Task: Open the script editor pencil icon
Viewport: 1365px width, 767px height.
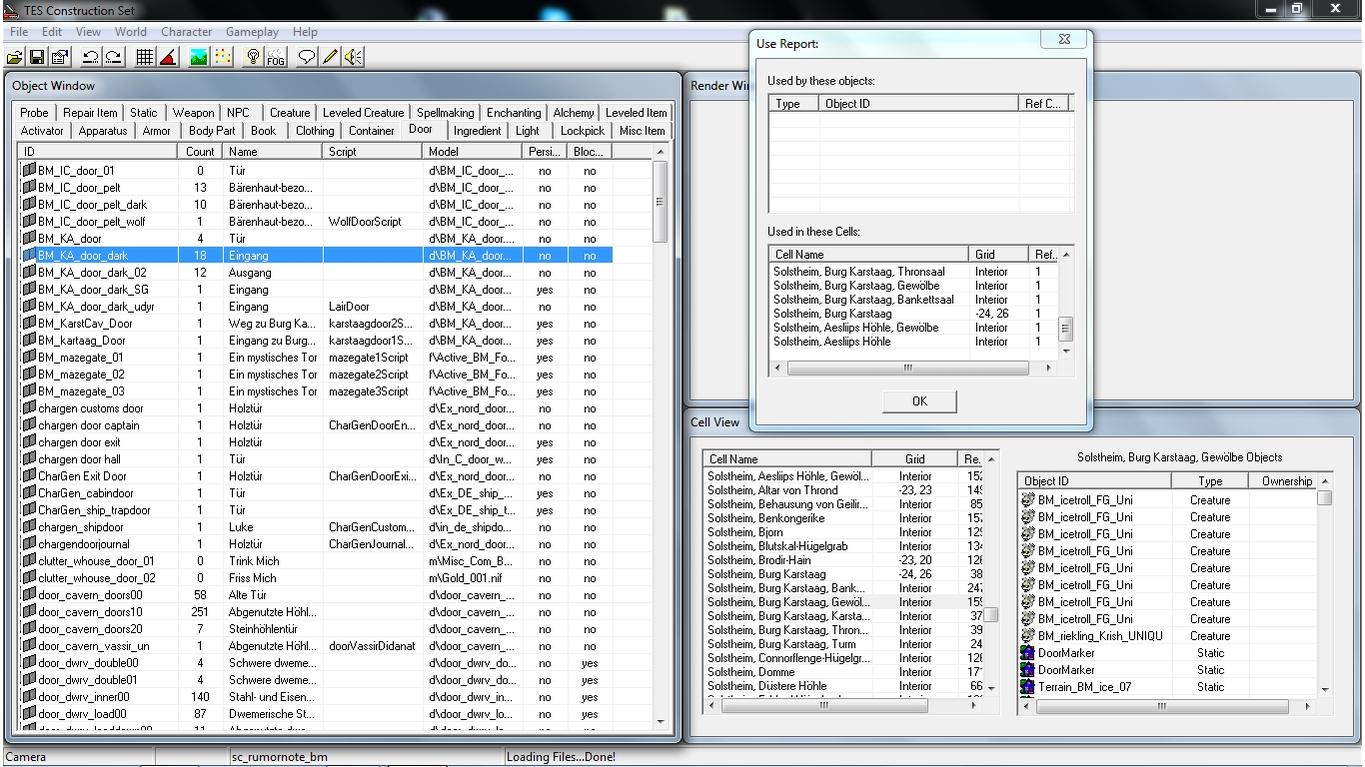Action: click(330, 57)
